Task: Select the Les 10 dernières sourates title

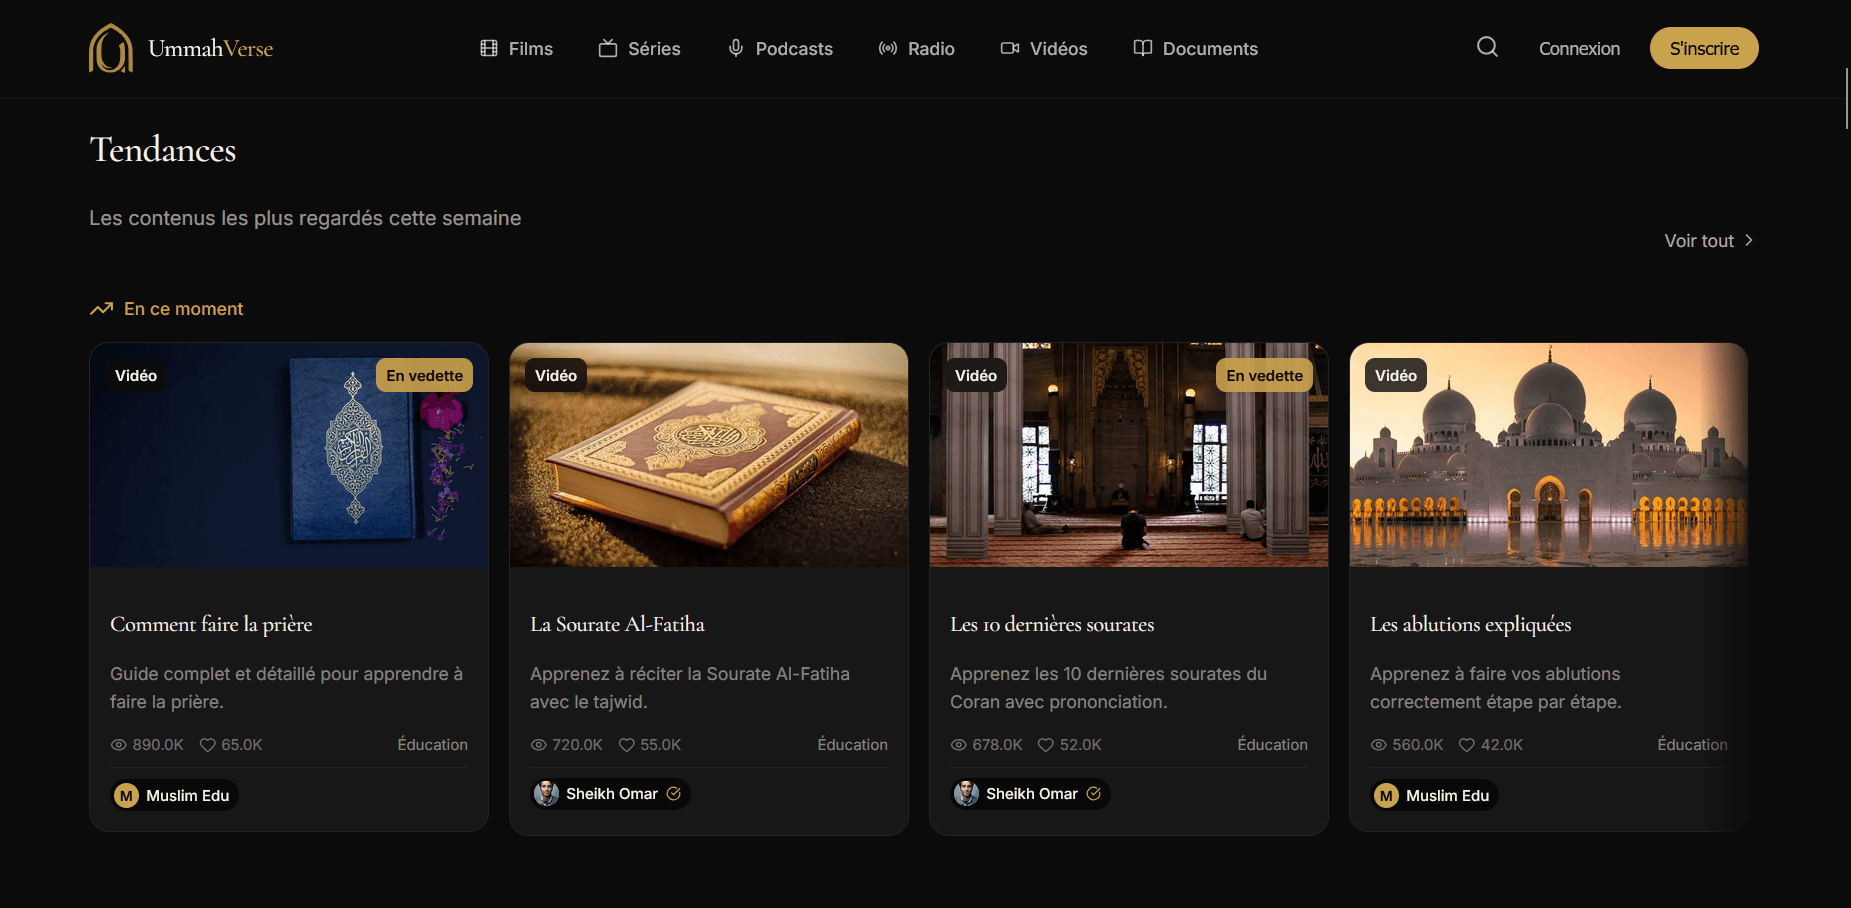Action: point(1052,624)
